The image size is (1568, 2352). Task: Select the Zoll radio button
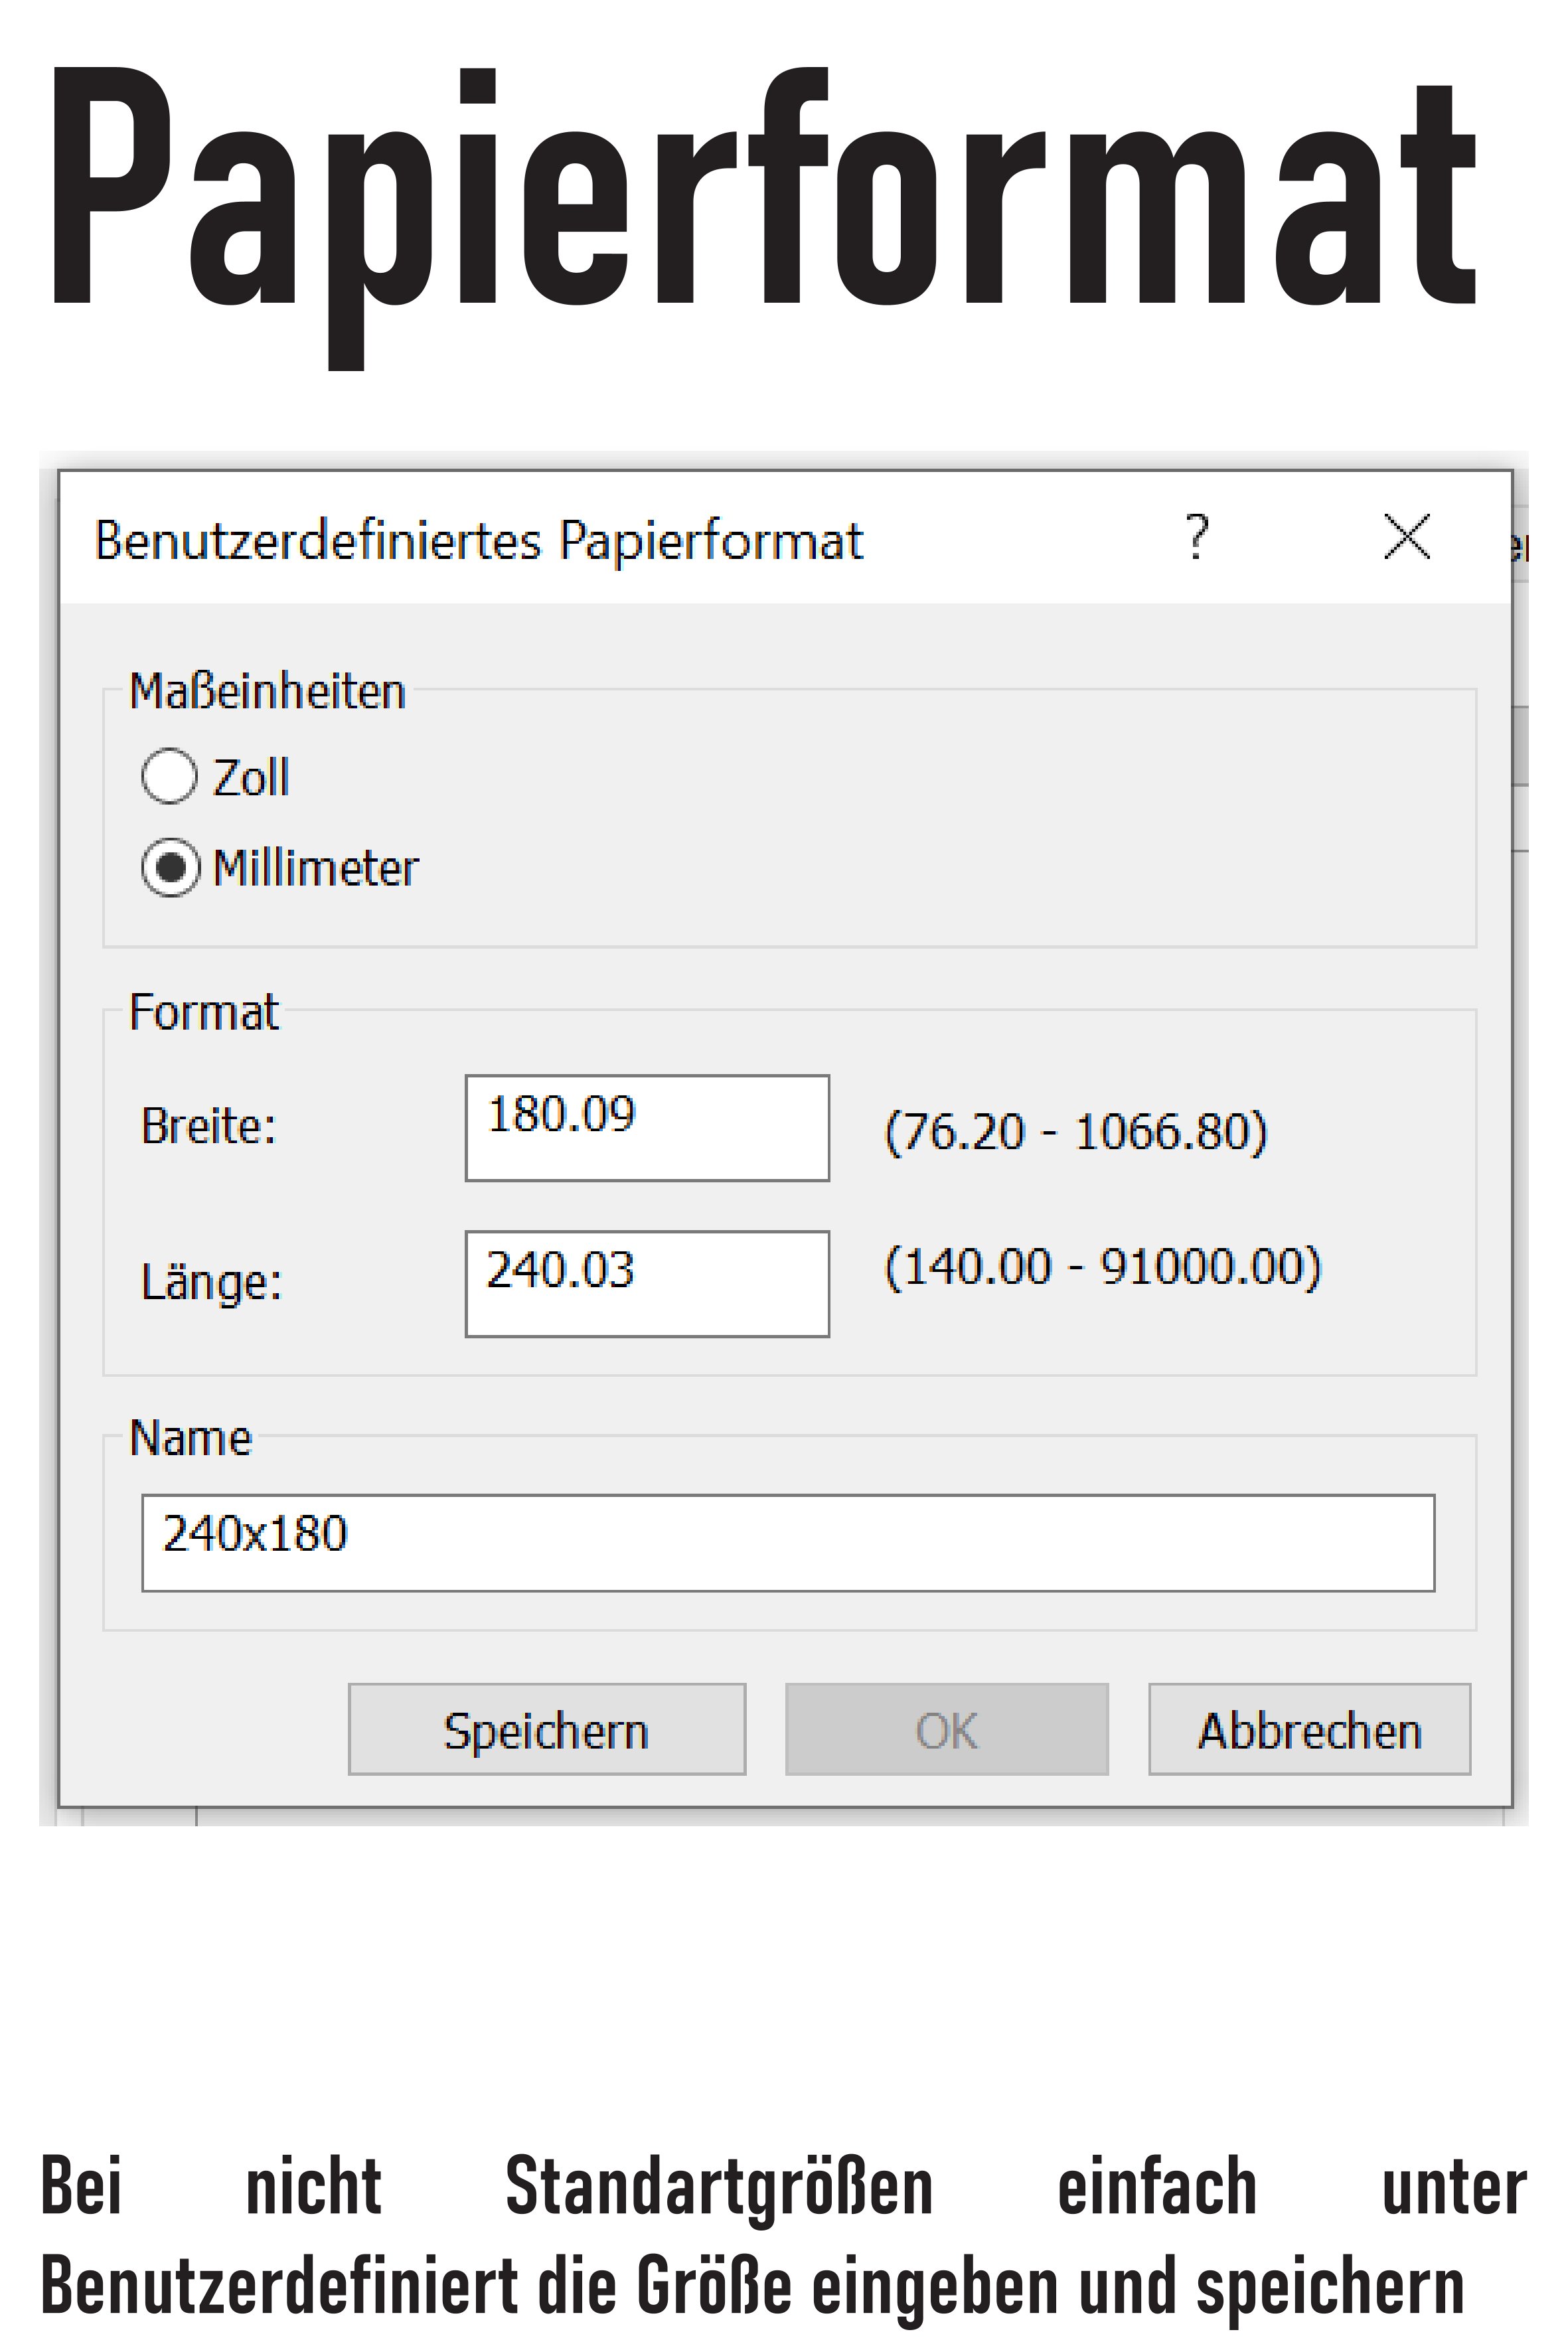coord(169,776)
